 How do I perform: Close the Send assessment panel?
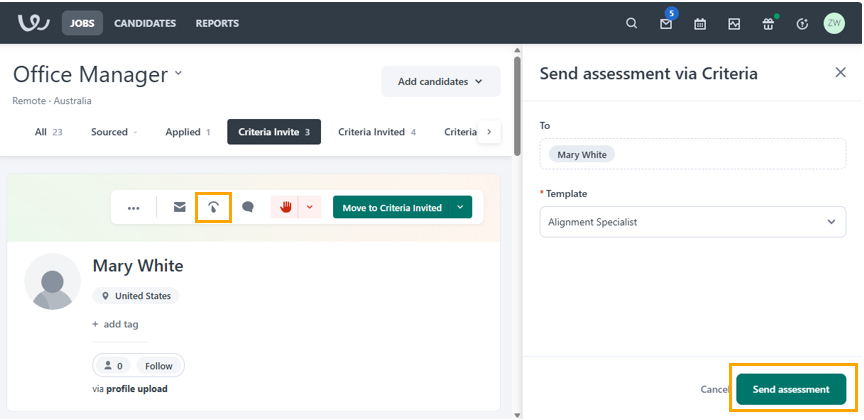pyautogui.click(x=840, y=73)
